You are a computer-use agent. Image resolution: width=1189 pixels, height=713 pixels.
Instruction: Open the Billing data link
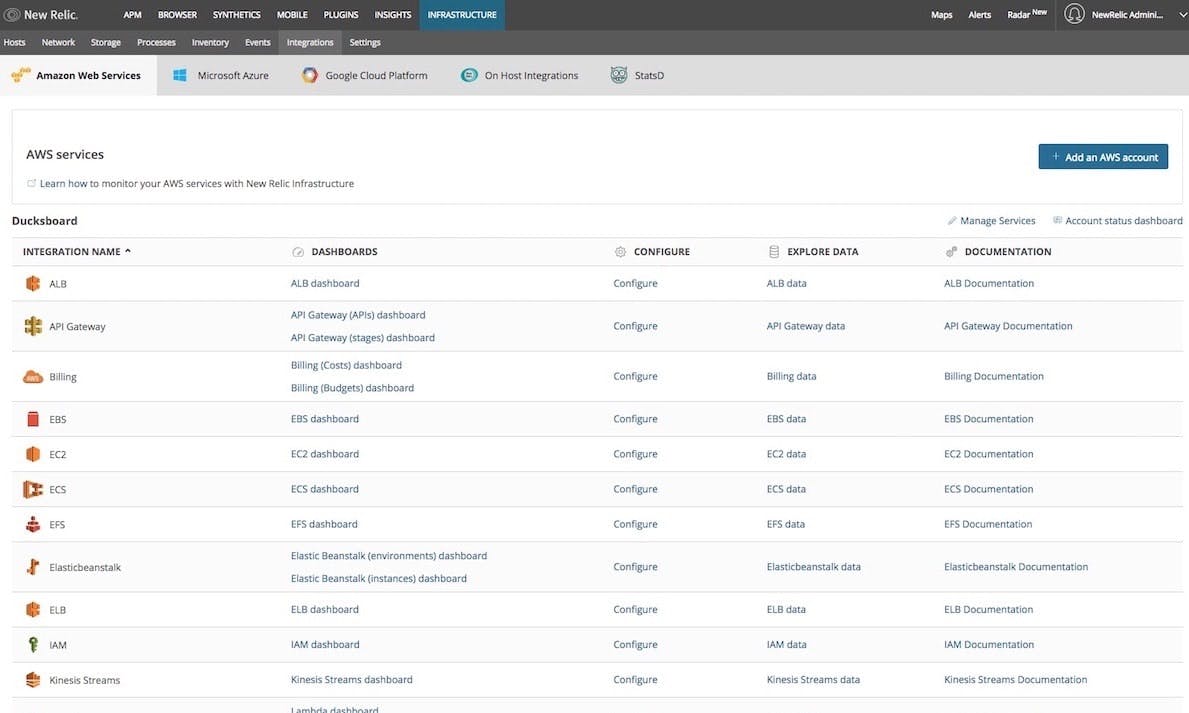792,376
